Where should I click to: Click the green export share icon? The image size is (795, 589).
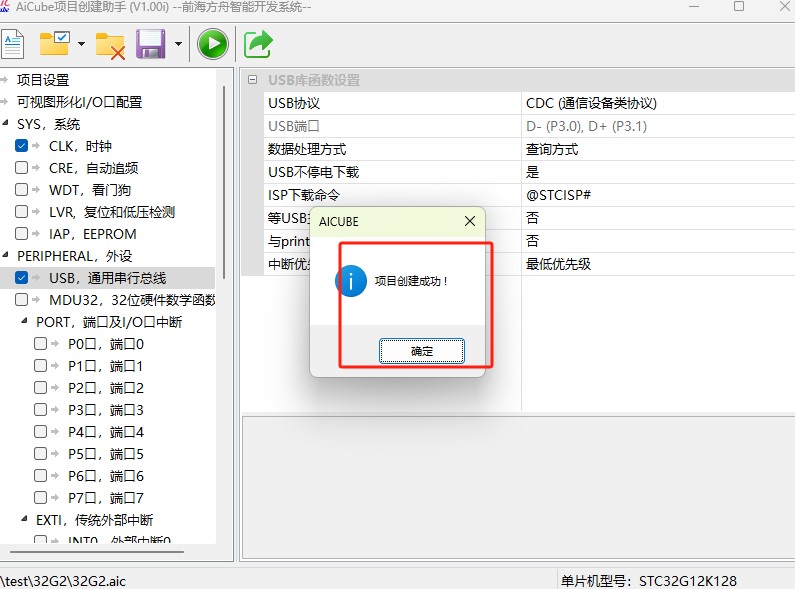(258, 45)
